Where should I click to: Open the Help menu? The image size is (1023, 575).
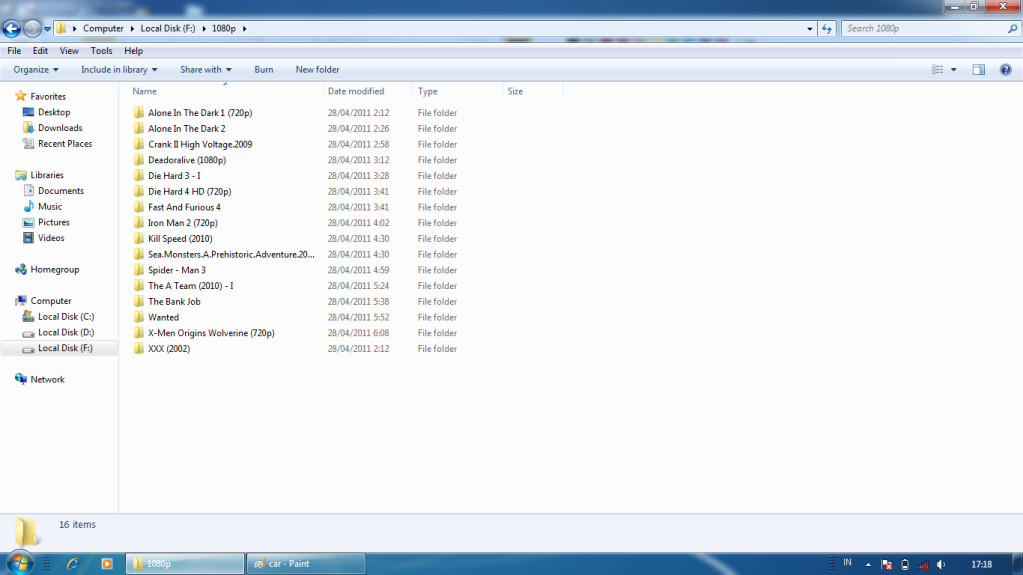(x=133, y=51)
